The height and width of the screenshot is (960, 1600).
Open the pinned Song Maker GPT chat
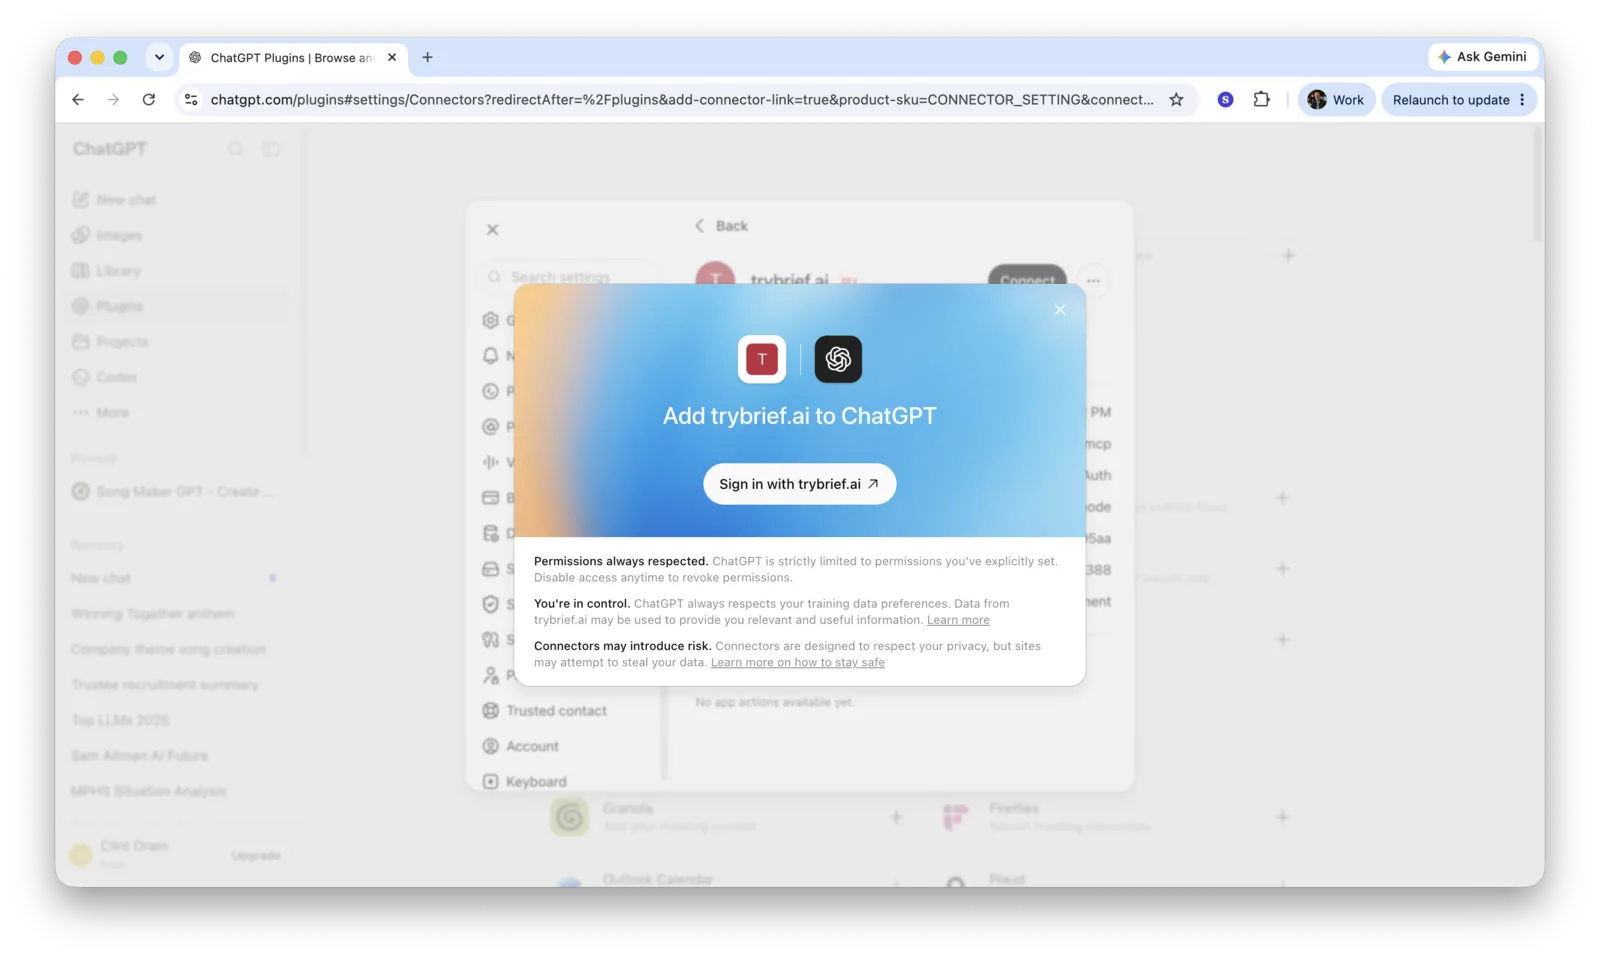[x=173, y=492]
